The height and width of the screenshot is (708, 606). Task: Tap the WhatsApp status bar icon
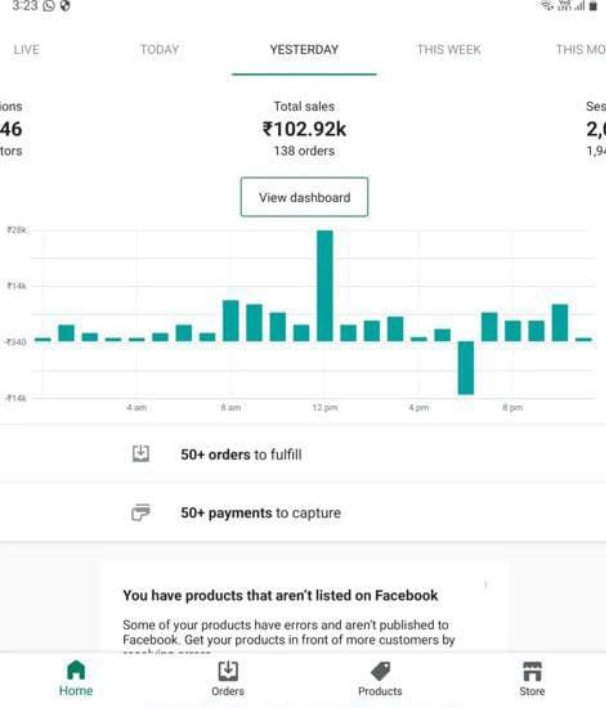point(48,6)
